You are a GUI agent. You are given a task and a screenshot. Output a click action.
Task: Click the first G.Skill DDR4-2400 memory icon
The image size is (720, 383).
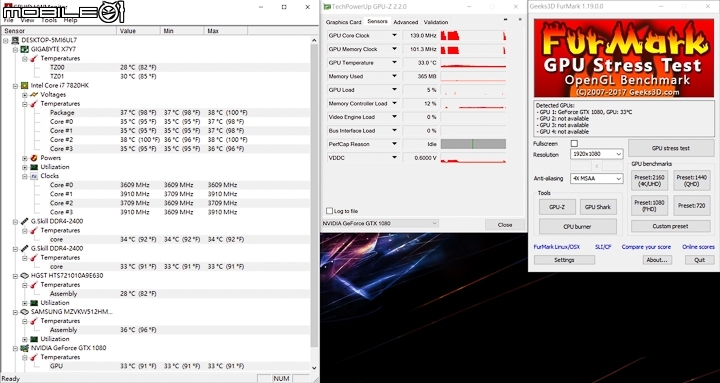coord(24,221)
